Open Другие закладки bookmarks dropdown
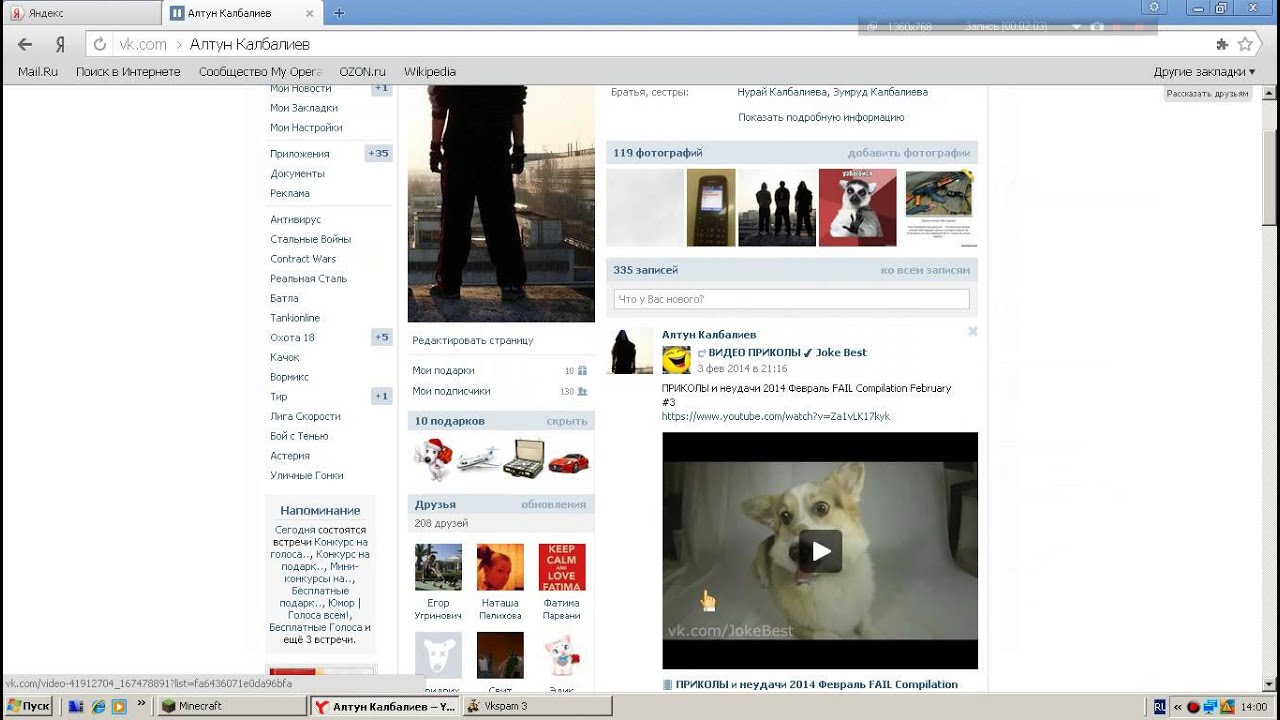1280x720 pixels. 1204,72
